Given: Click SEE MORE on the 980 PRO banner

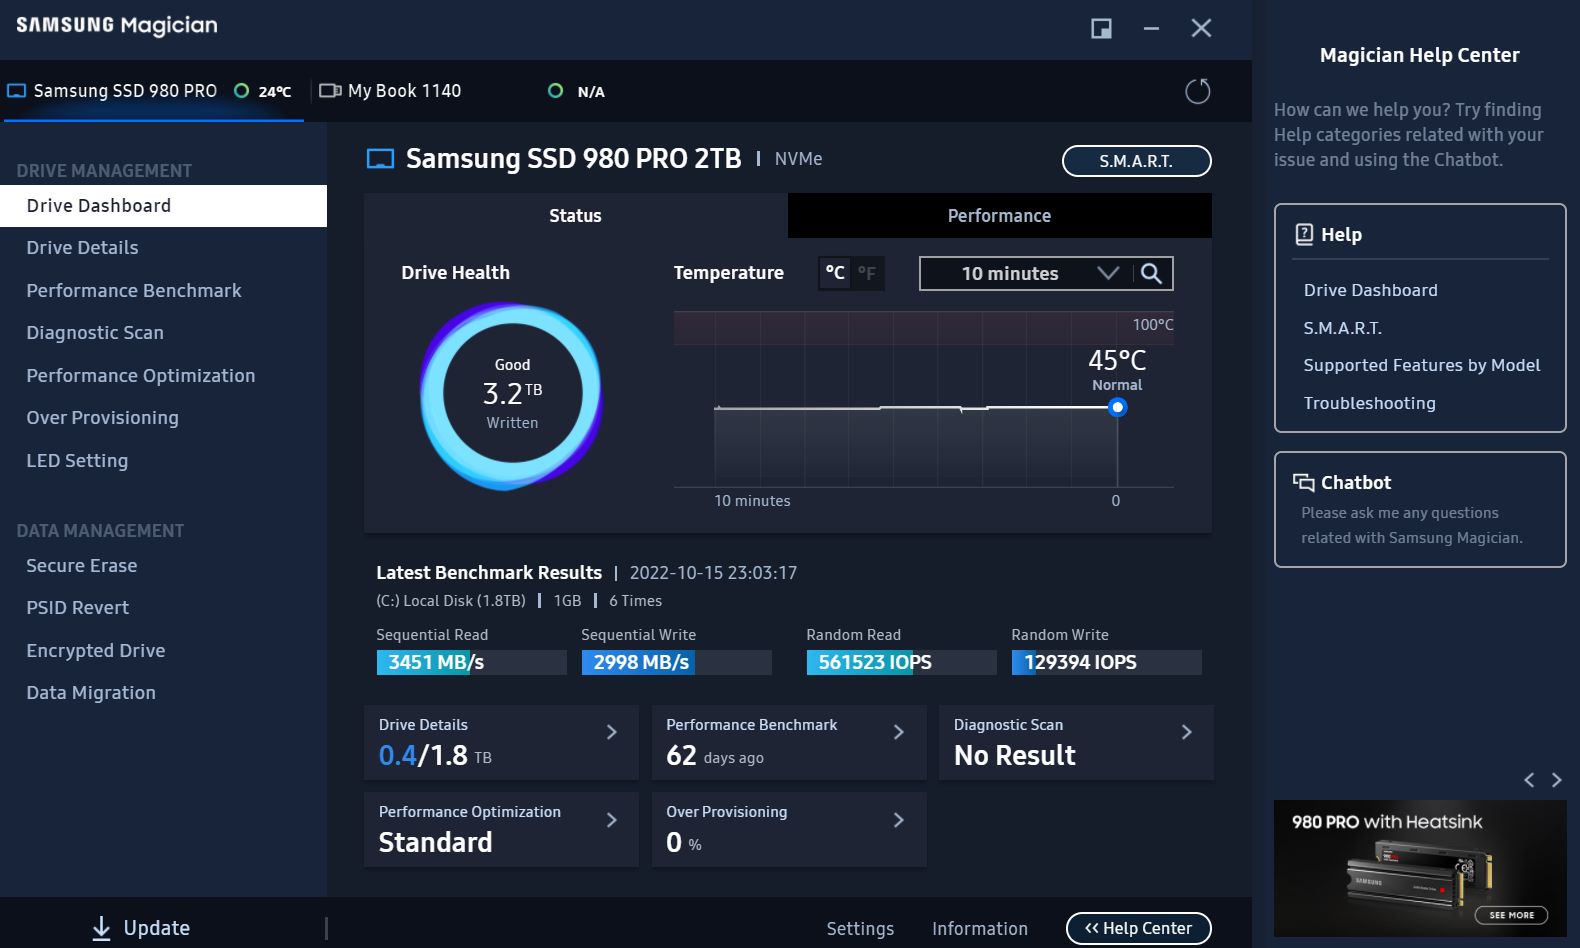Looking at the screenshot, I should coord(1511,915).
